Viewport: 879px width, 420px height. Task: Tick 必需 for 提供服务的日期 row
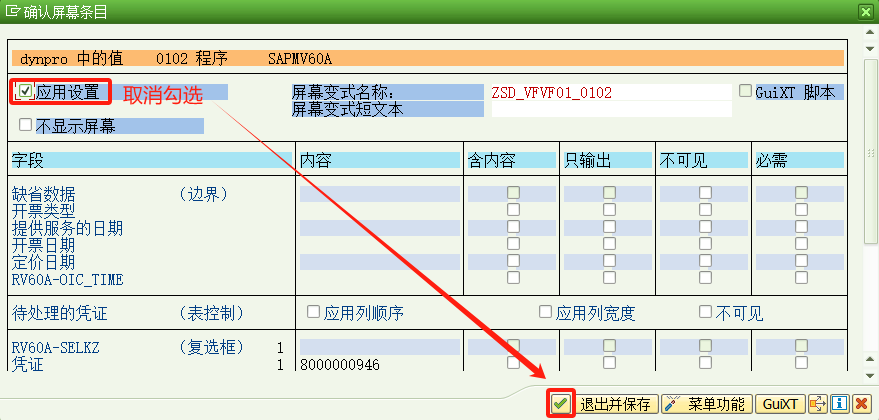pyautogui.click(x=802, y=227)
